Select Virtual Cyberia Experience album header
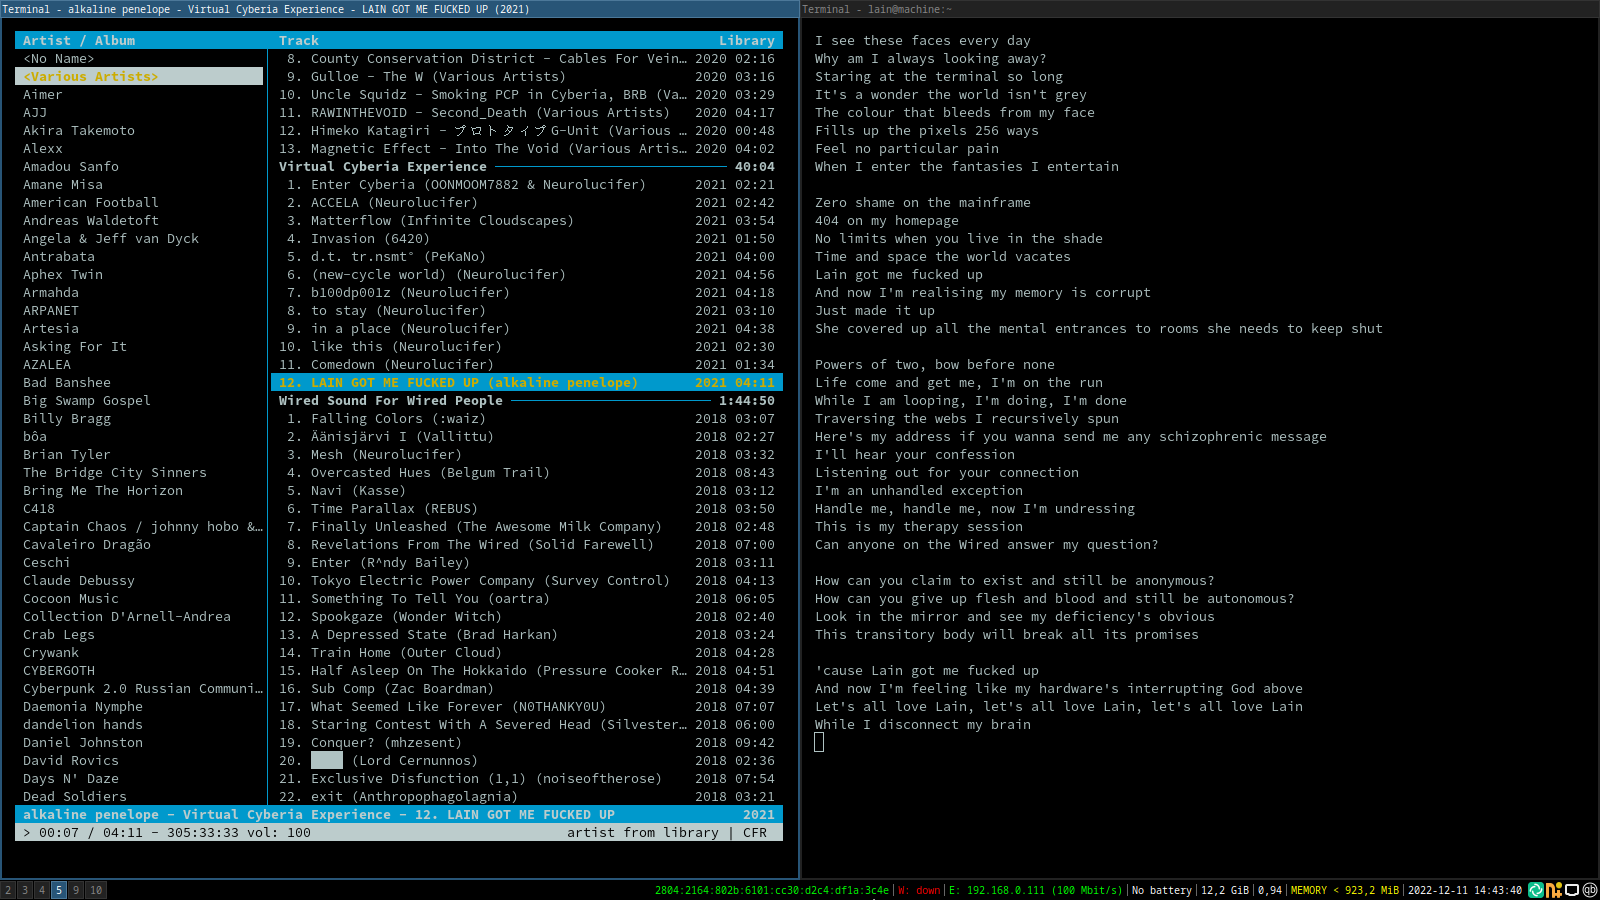Screen dimensions: 1600x900 tap(527, 166)
